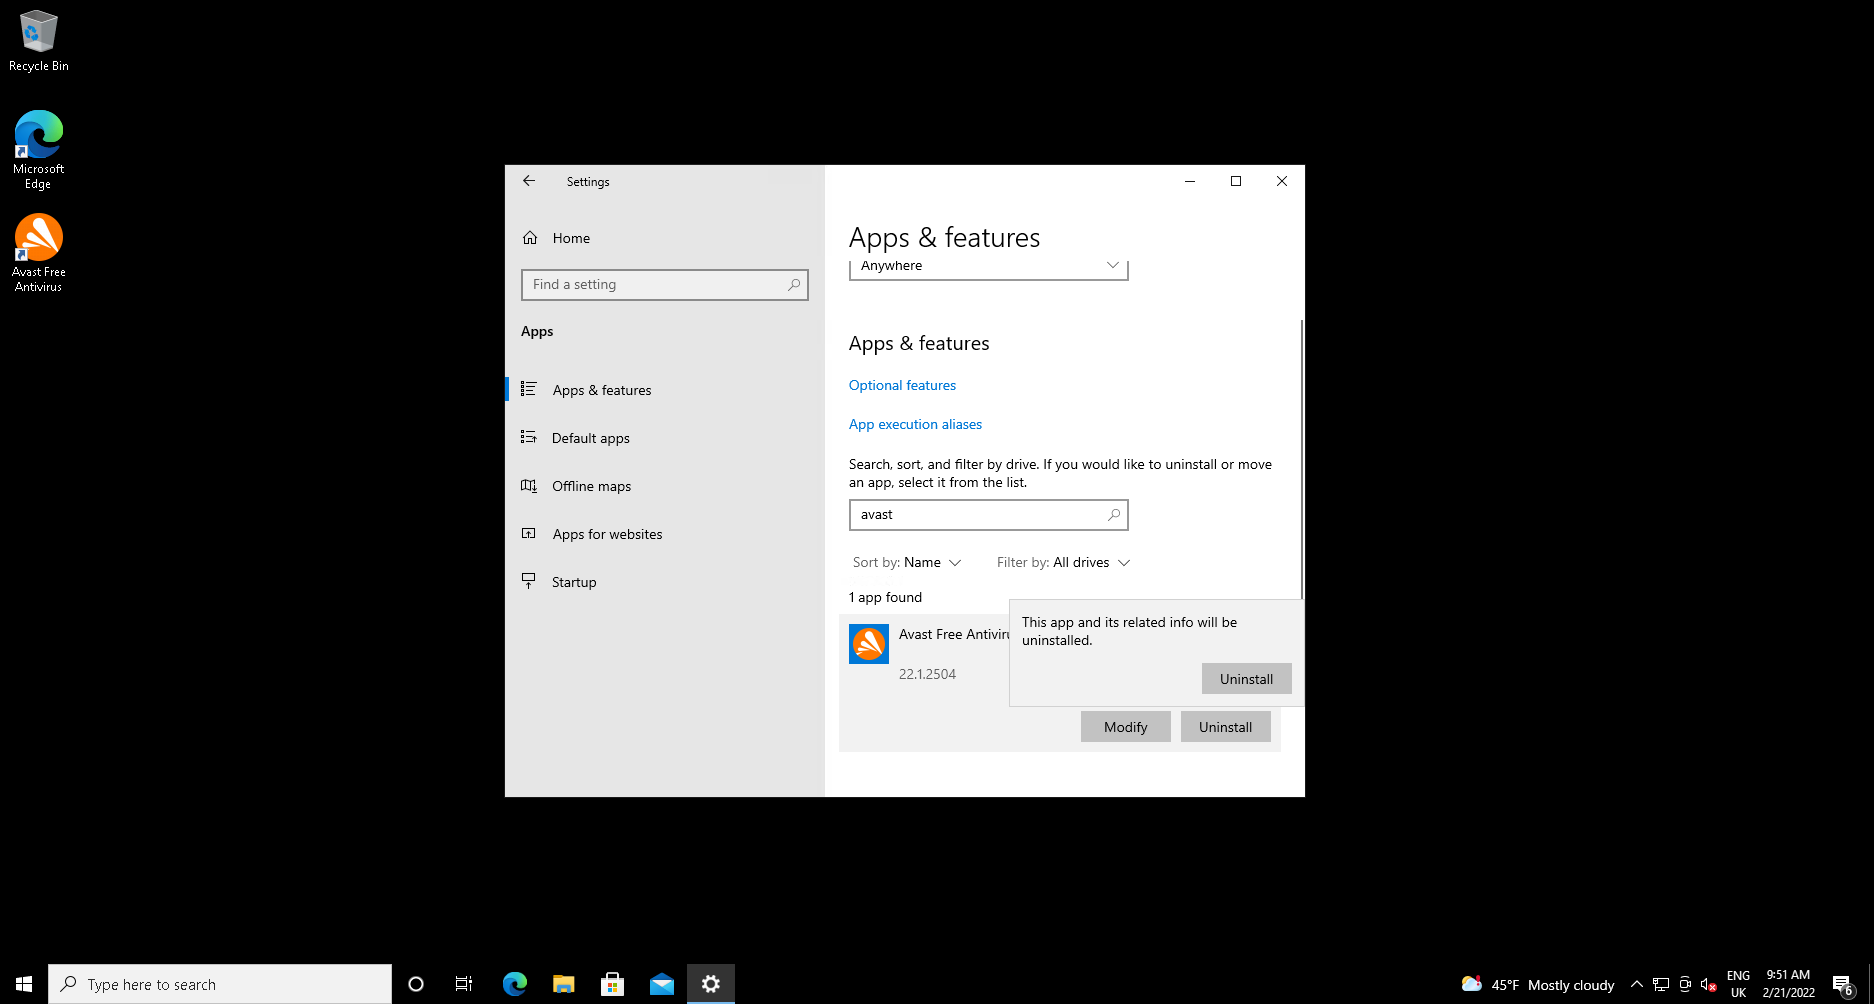Screen dimensions: 1874x1004
Task: Close the Settings window
Action: coord(1282,181)
